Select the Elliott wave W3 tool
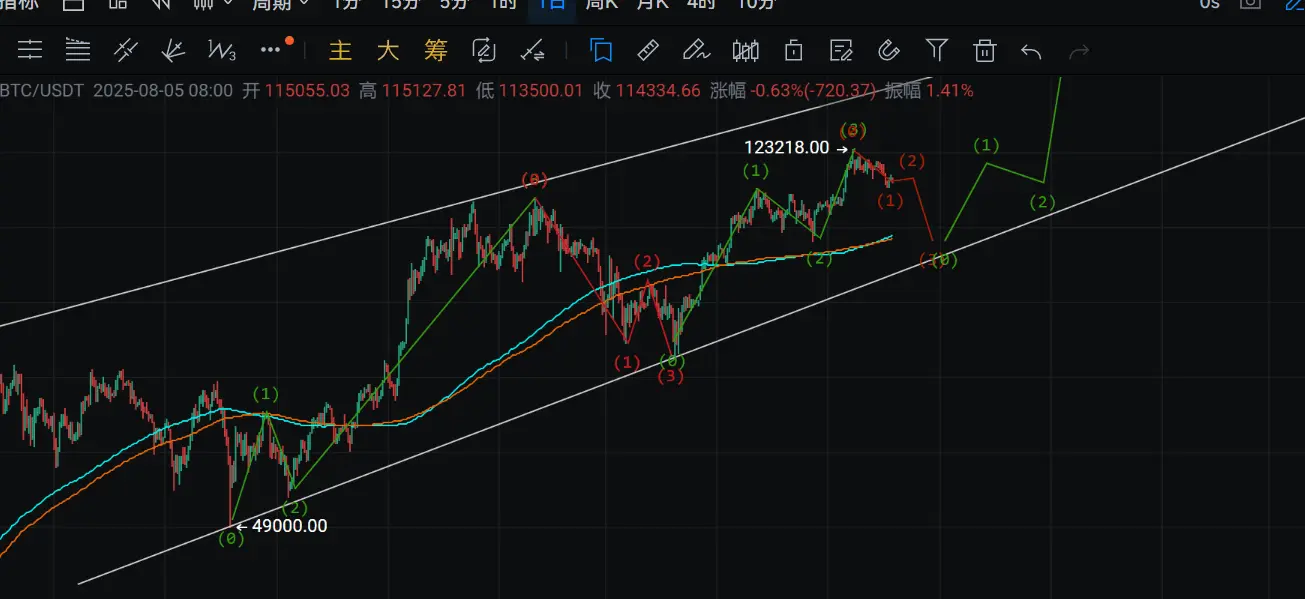This screenshot has width=1305, height=599. coord(221,49)
